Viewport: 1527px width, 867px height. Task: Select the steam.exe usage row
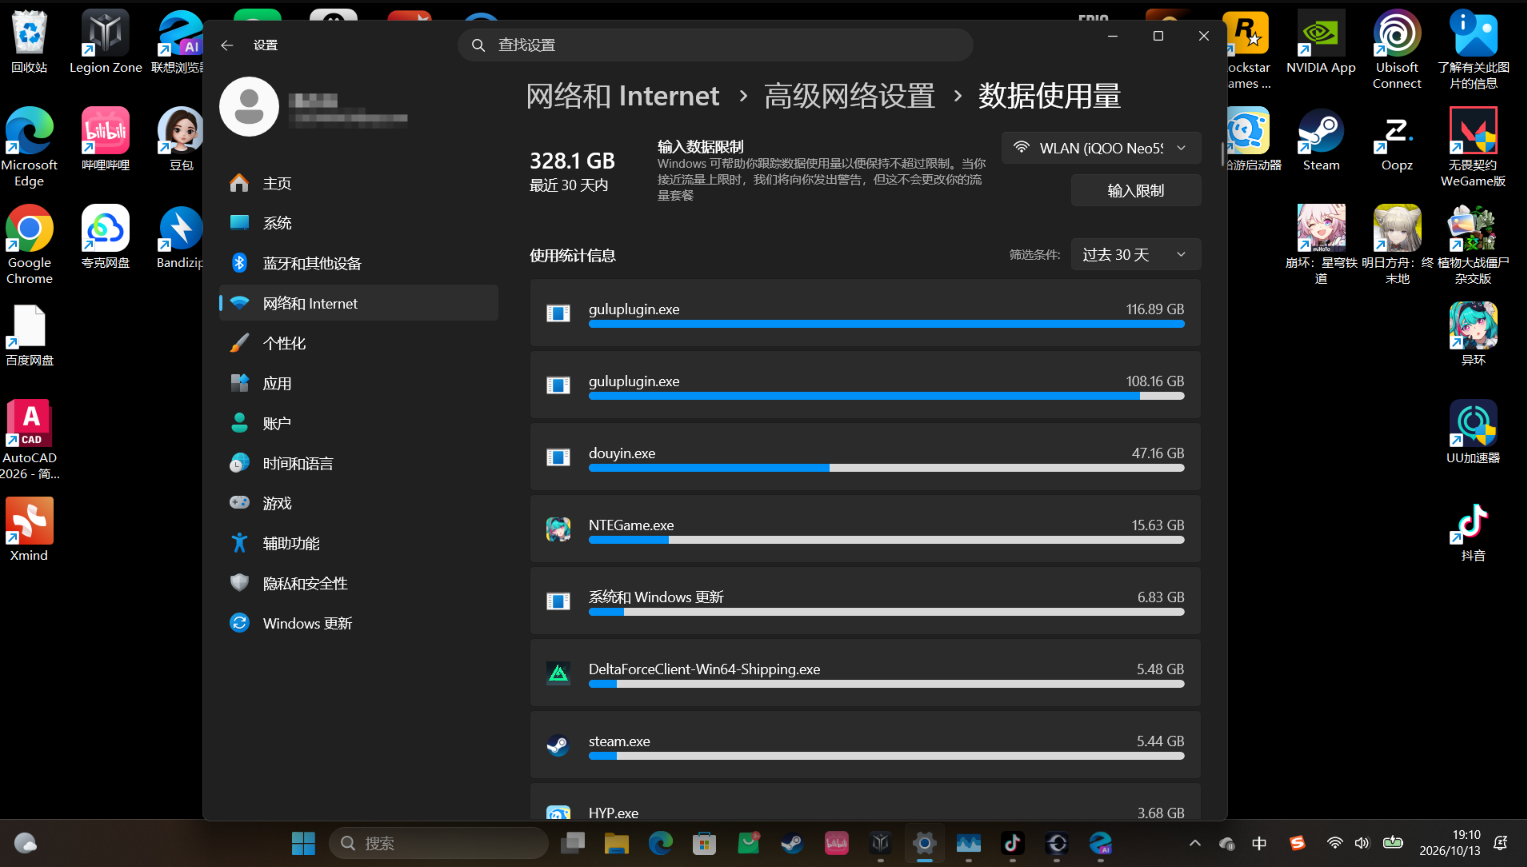click(866, 745)
